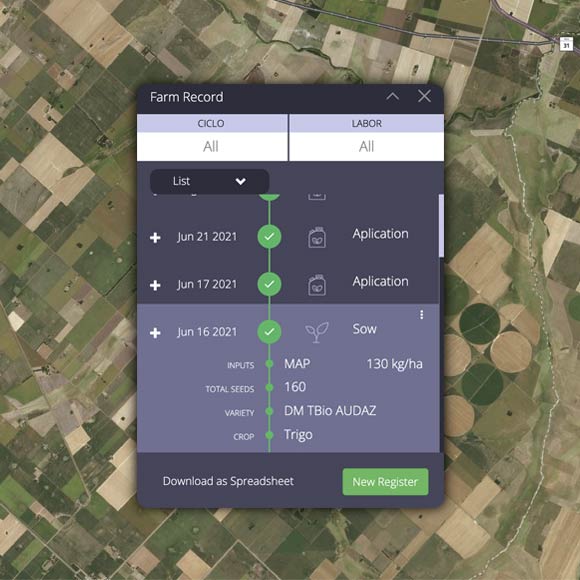Image resolution: width=580 pixels, height=580 pixels.
Task: Open the three-dot menu on Sow record
Action: (421, 315)
